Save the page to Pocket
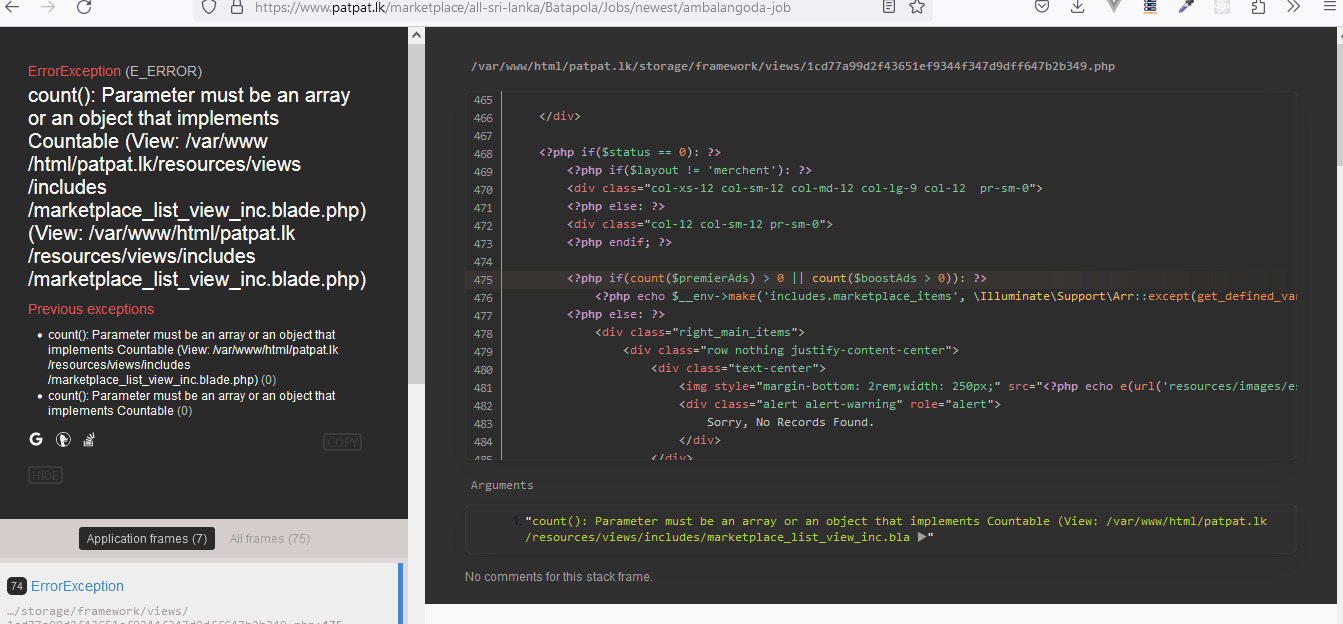 coord(1041,7)
